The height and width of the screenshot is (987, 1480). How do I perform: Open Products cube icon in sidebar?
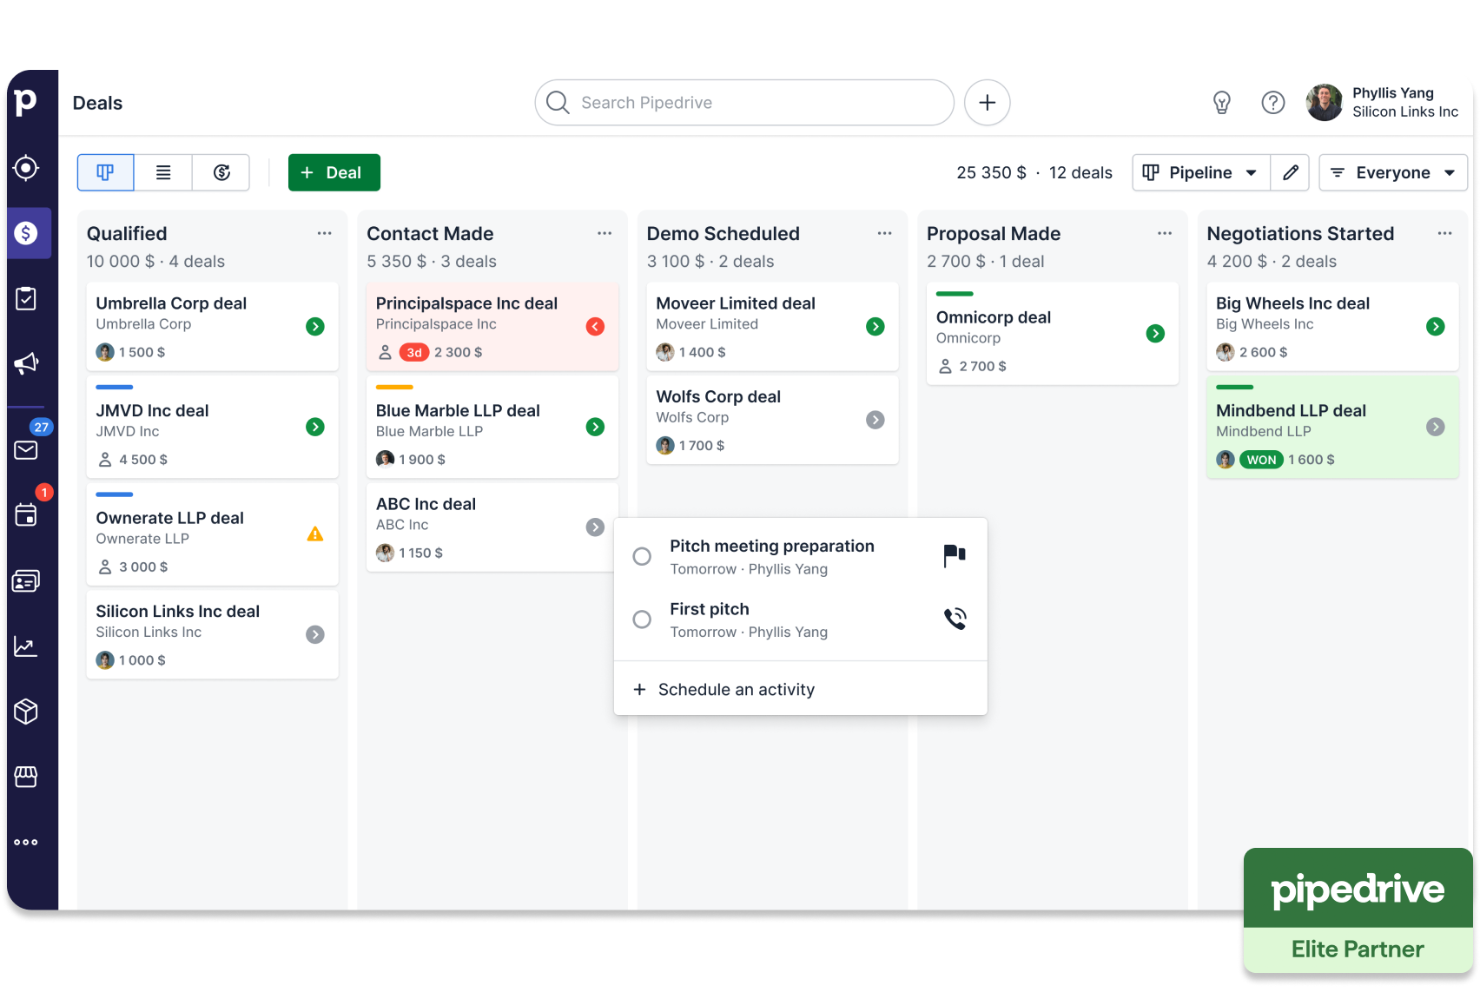tap(26, 711)
